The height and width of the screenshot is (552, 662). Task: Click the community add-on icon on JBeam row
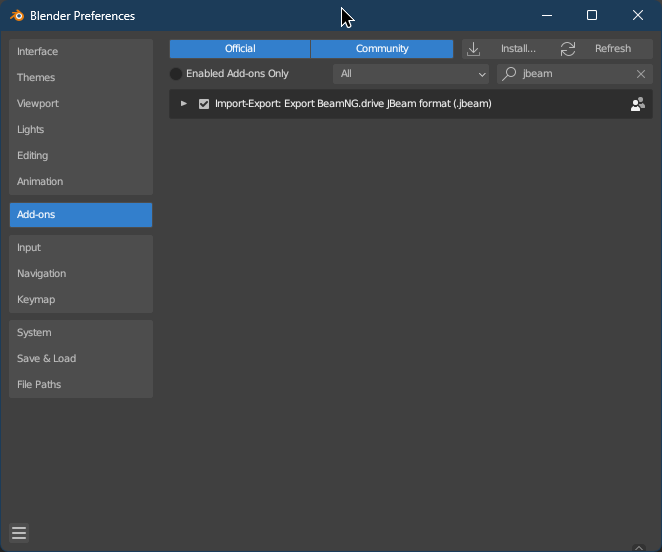click(x=638, y=104)
